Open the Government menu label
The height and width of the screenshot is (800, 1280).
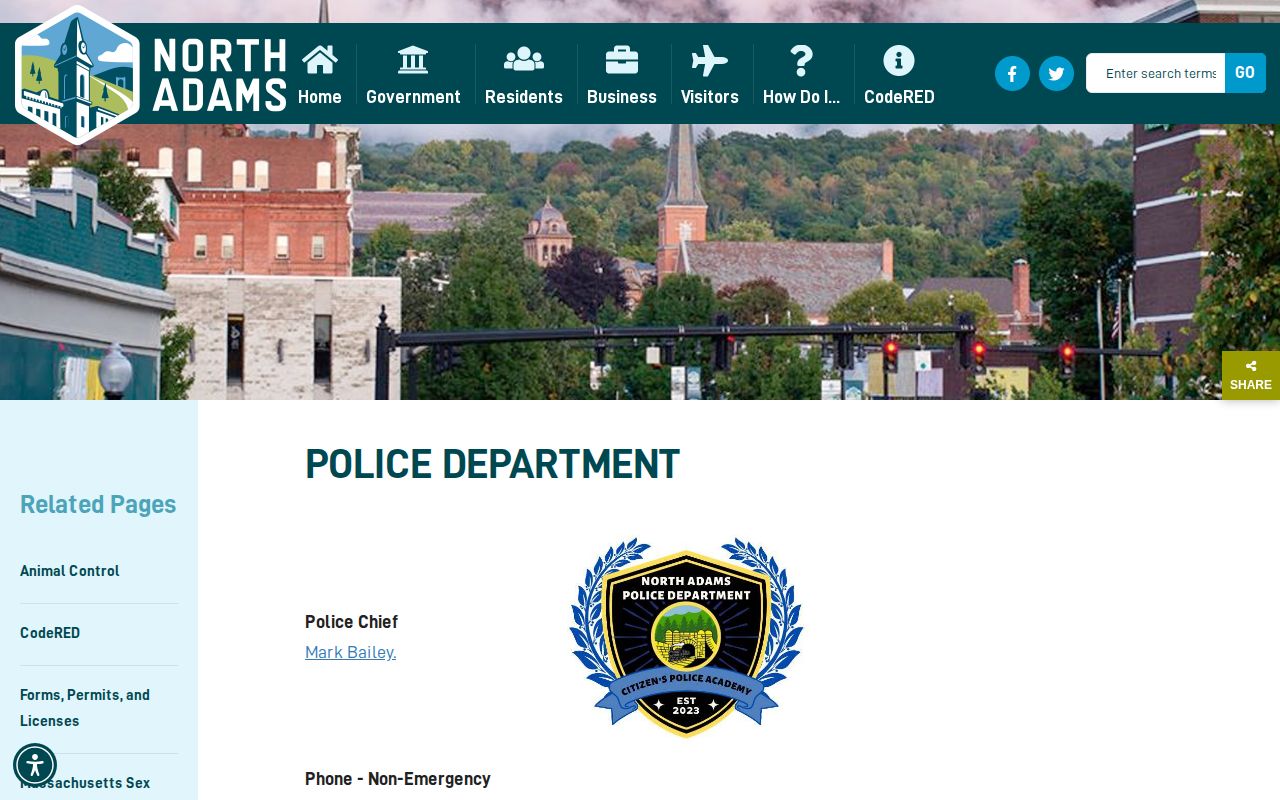pos(413,97)
